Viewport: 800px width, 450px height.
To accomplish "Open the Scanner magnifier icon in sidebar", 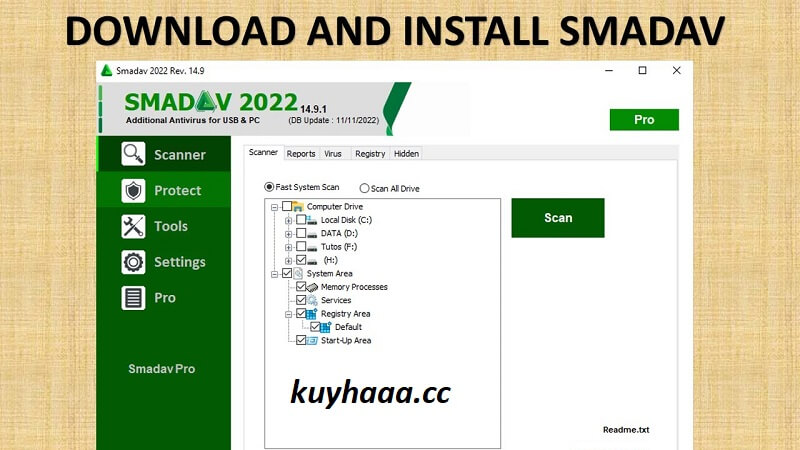I will point(133,154).
